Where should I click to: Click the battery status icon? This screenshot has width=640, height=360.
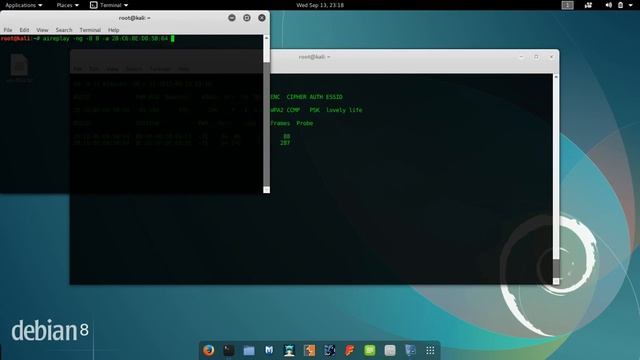click(620, 5)
